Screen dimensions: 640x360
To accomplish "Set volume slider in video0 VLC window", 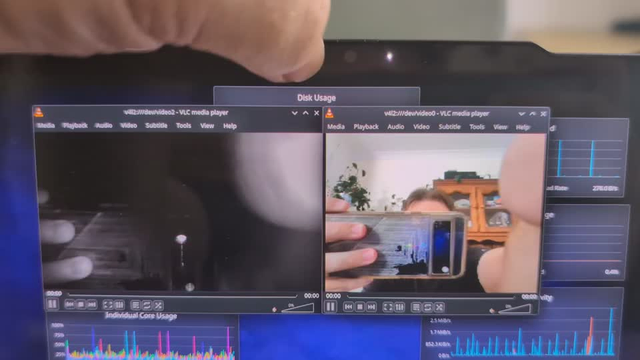I will click(x=514, y=309).
